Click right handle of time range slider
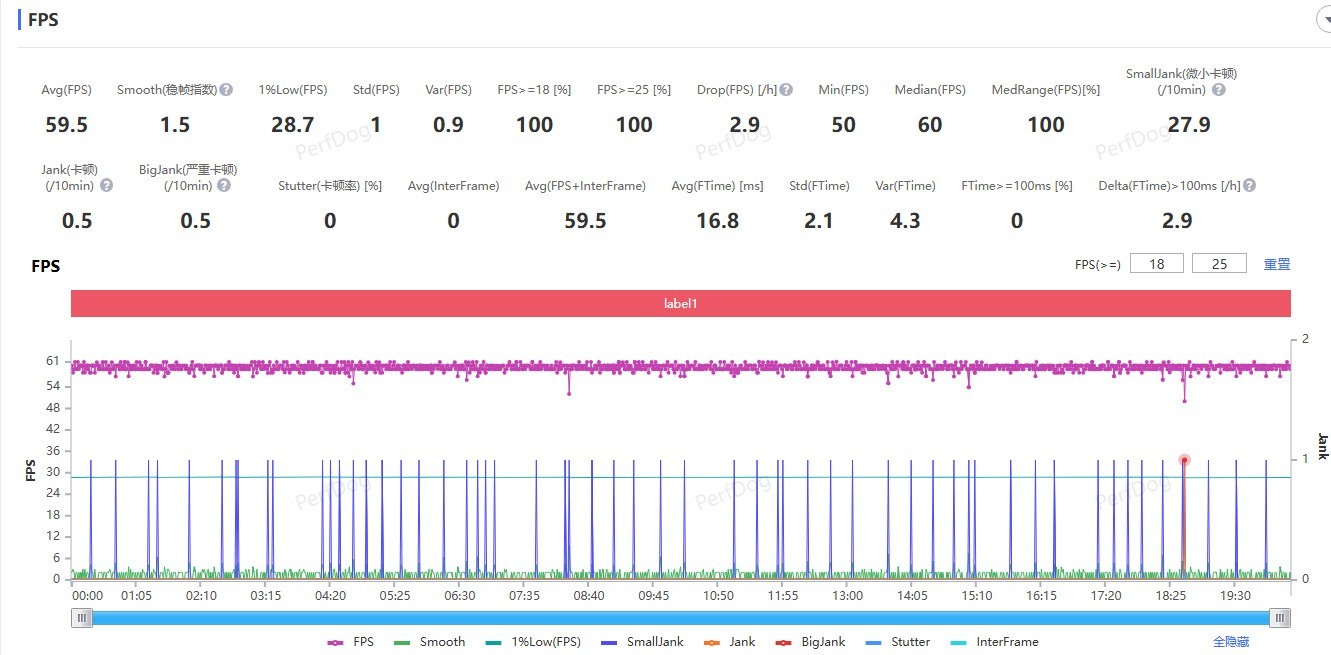 [x=1279, y=618]
